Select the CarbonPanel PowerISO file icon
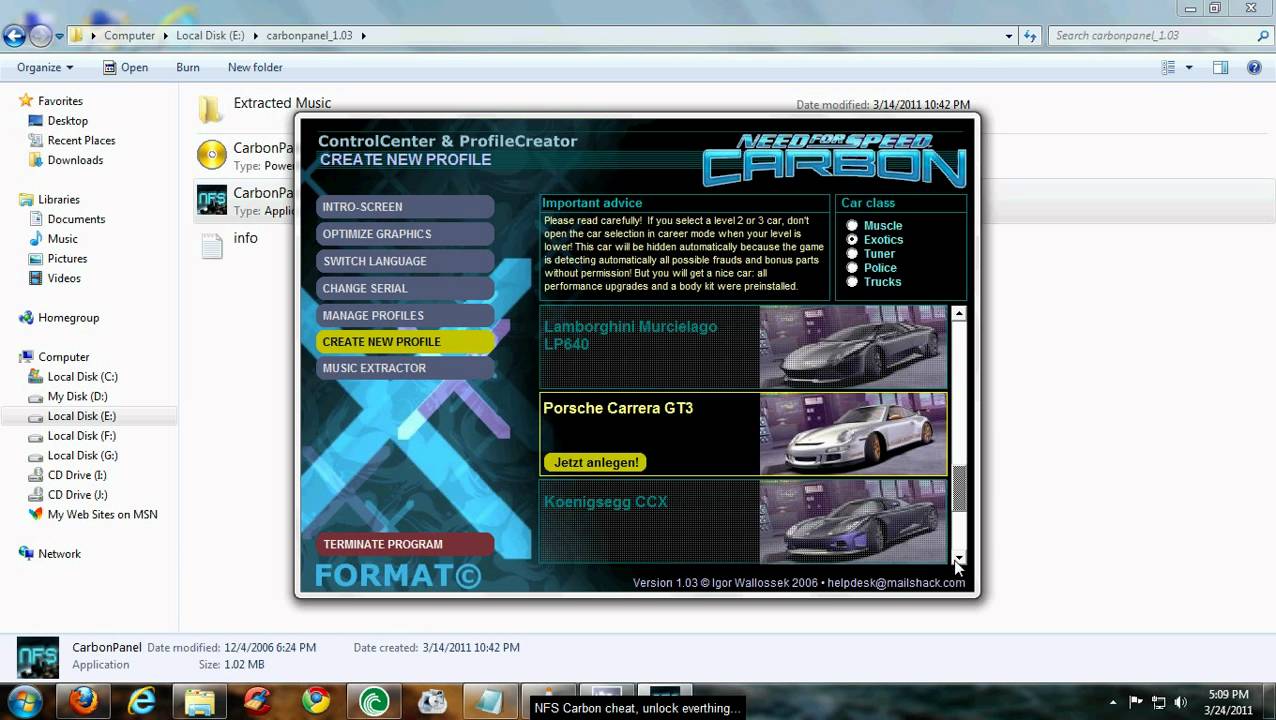 212,155
